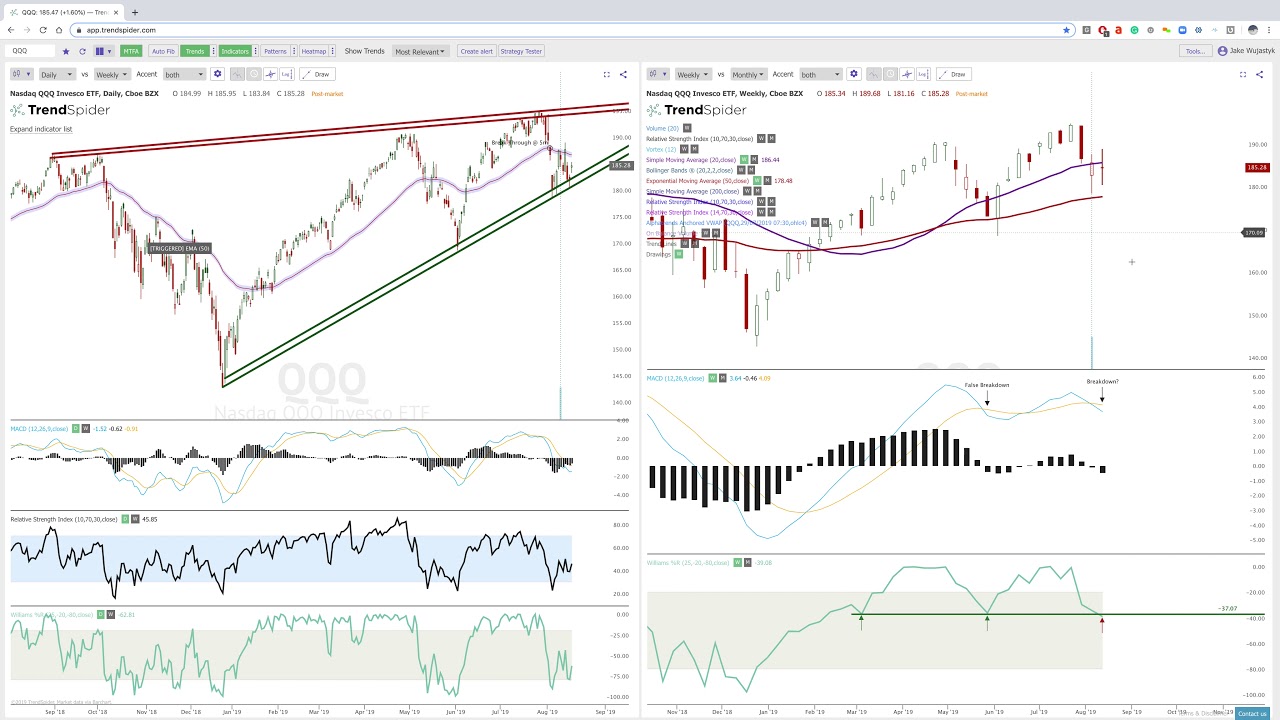The image size is (1280, 720).
Task: Open right chart Monthly secondary timeframe dropdown
Action: pyautogui.click(x=748, y=74)
